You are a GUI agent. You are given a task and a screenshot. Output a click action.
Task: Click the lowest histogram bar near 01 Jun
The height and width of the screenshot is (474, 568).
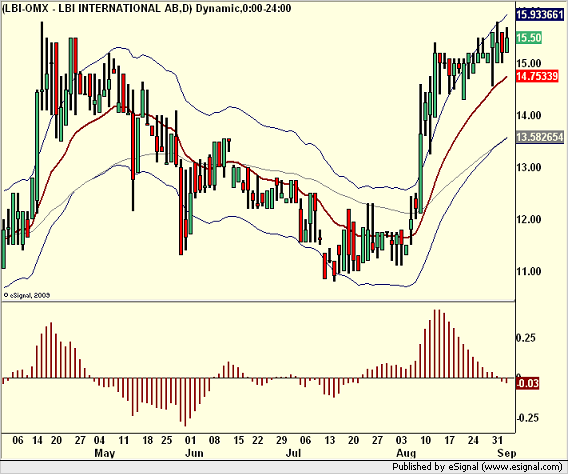point(185,402)
